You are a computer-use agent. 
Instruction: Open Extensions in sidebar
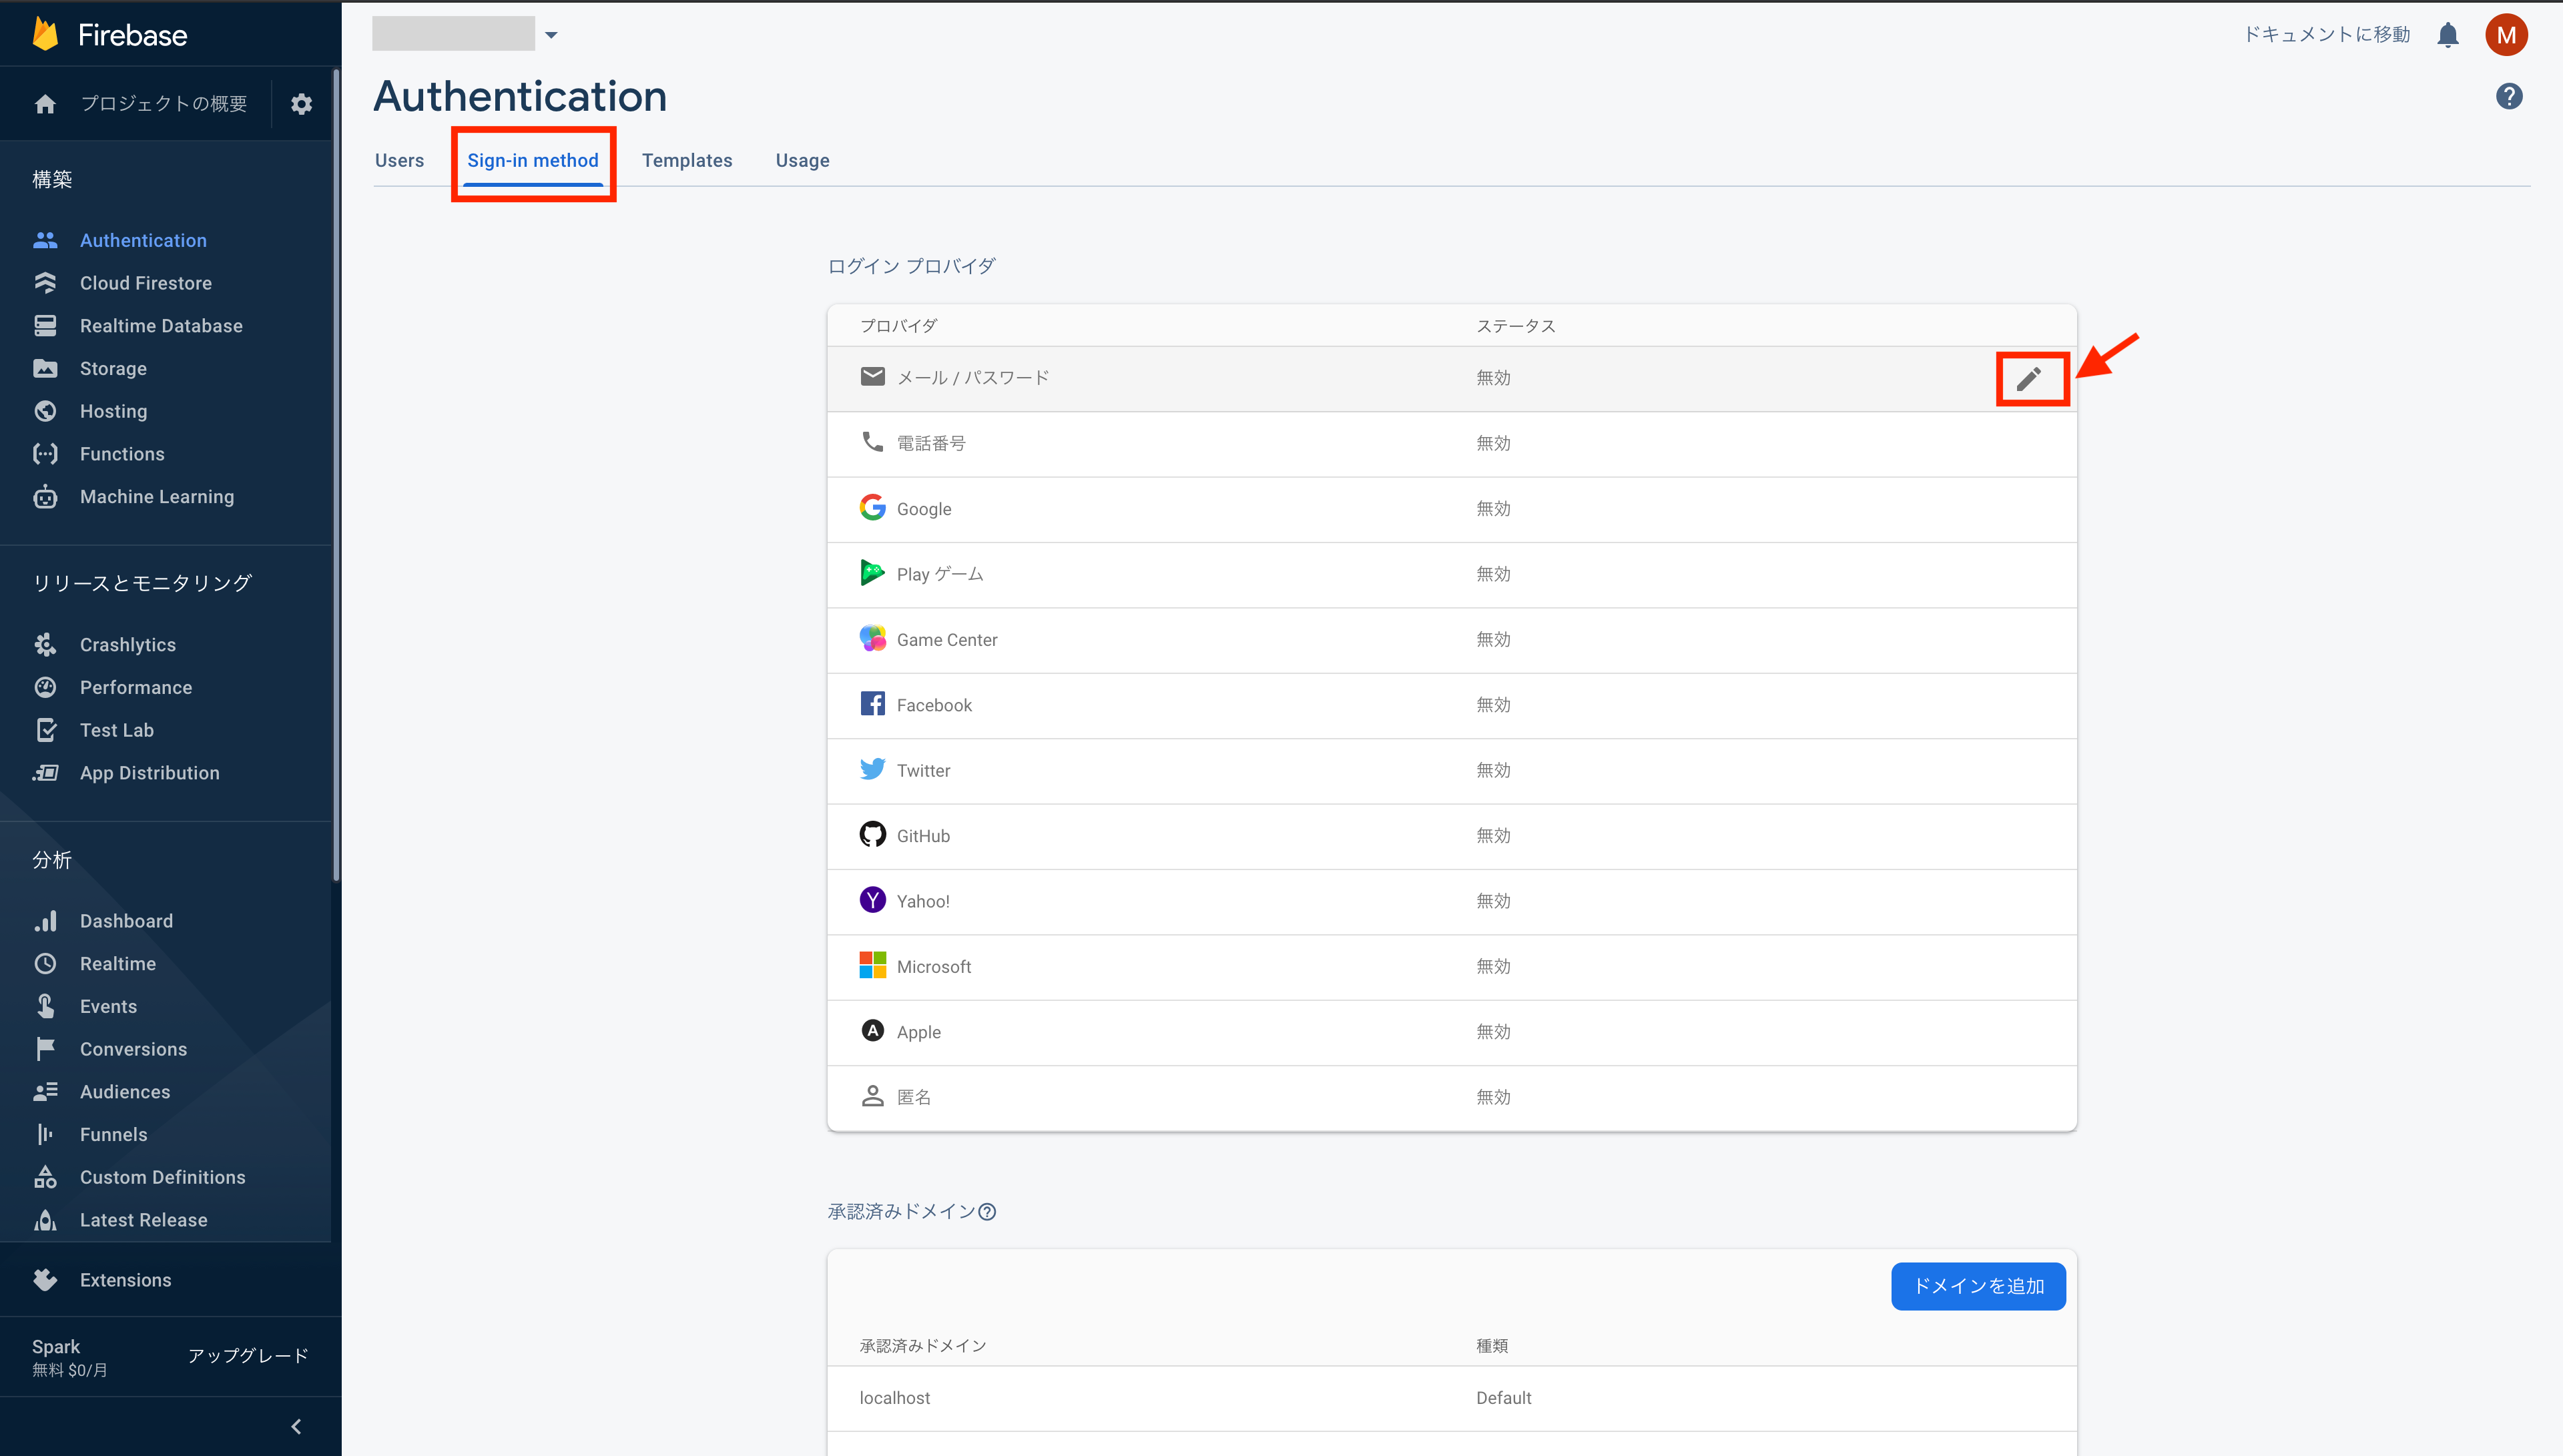click(126, 1280)
